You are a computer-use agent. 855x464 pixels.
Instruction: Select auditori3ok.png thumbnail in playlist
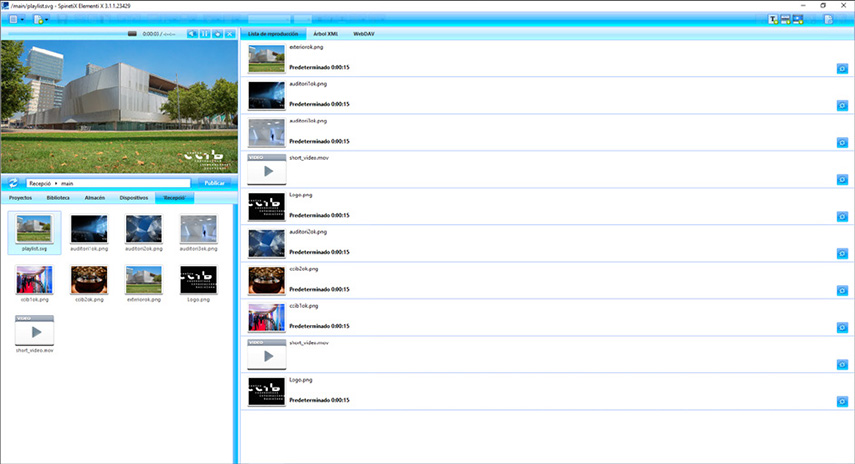267,132
